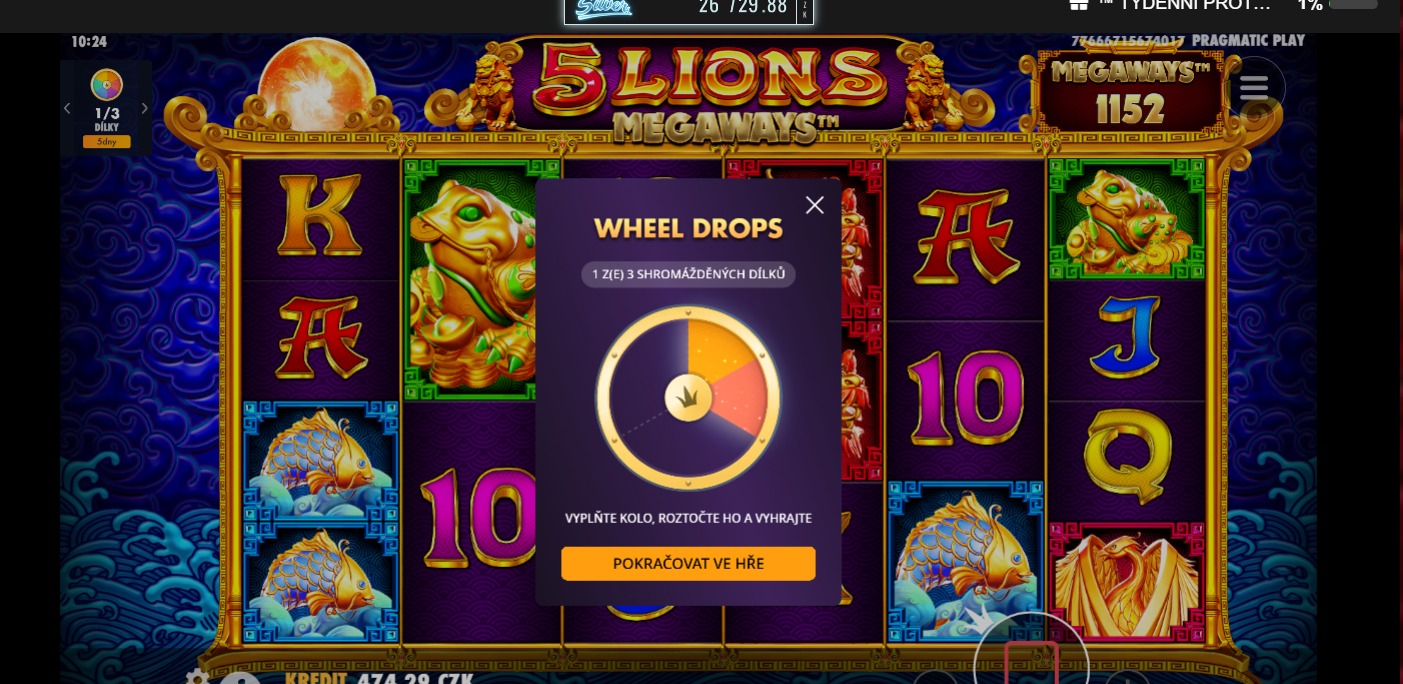Click the 5dny orange badge
1403x684 pixels.
[106, 142]
